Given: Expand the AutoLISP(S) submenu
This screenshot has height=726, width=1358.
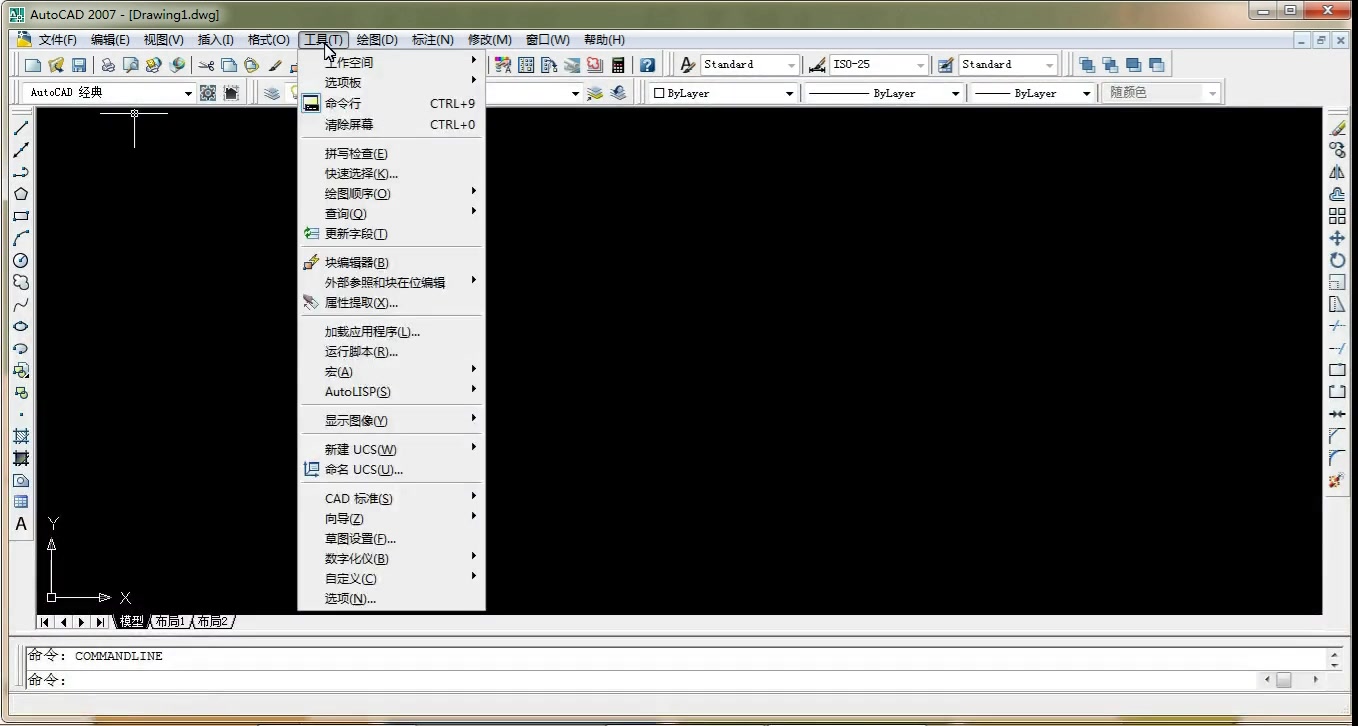Looking at the screenshot, I should (392, 392).
